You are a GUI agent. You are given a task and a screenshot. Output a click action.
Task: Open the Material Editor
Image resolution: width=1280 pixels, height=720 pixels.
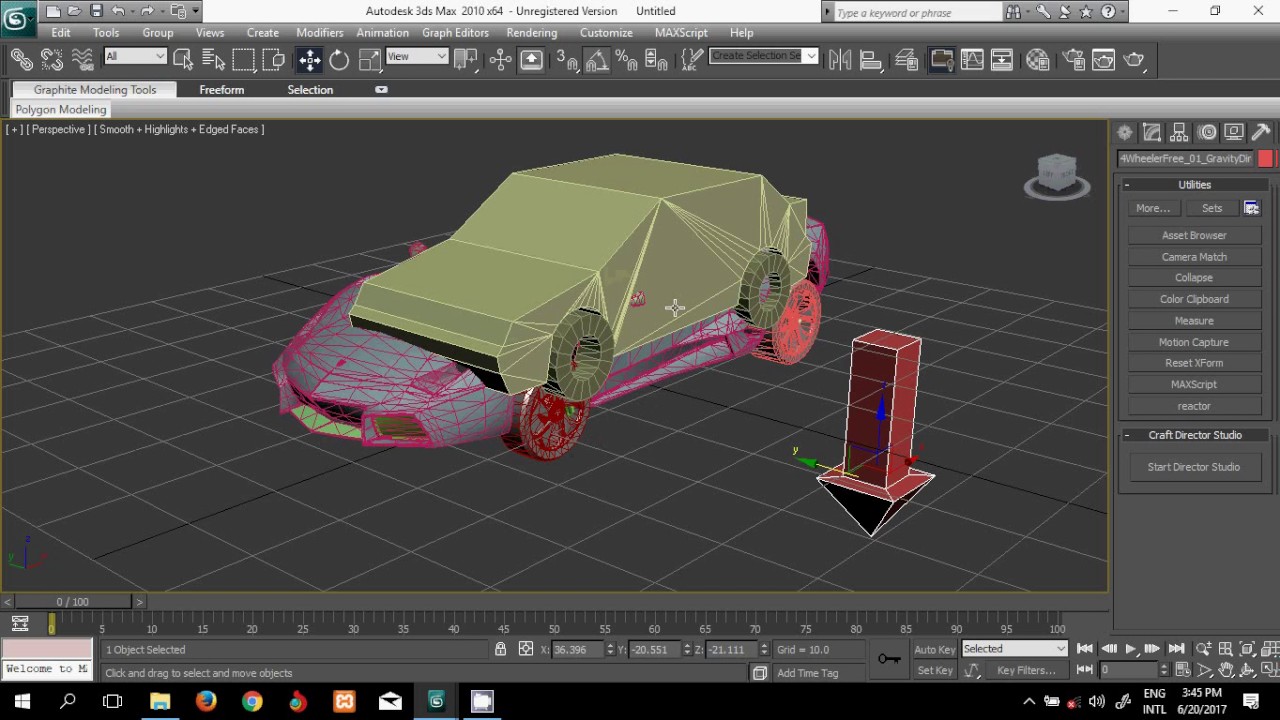[x=1038, y=60]
